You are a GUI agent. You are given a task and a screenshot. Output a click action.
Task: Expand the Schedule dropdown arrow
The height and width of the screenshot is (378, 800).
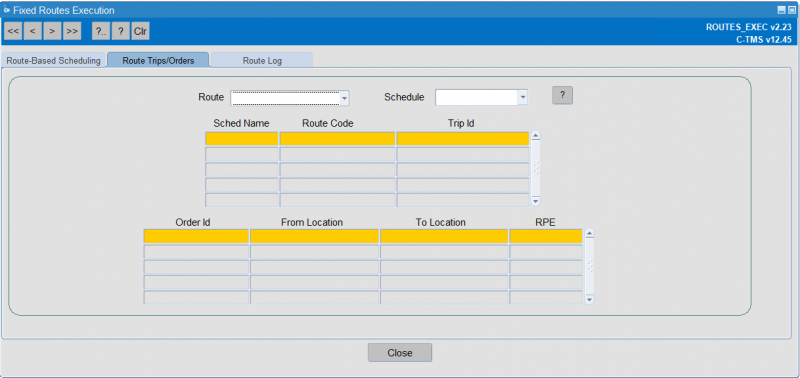(522, 97)
